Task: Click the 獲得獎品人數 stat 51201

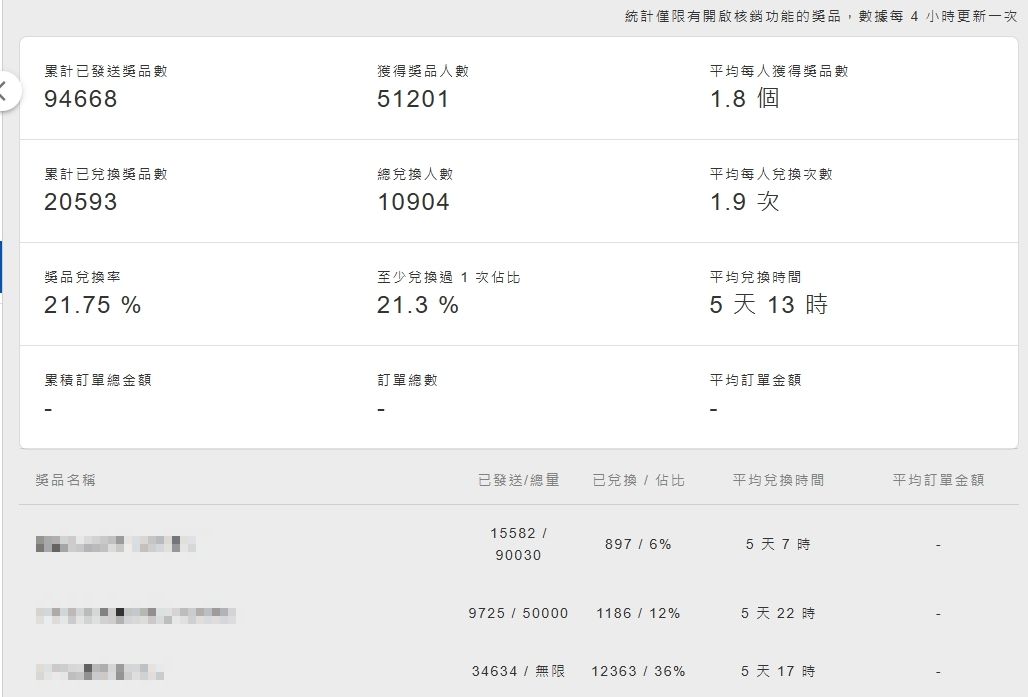Action: point(413,99)
